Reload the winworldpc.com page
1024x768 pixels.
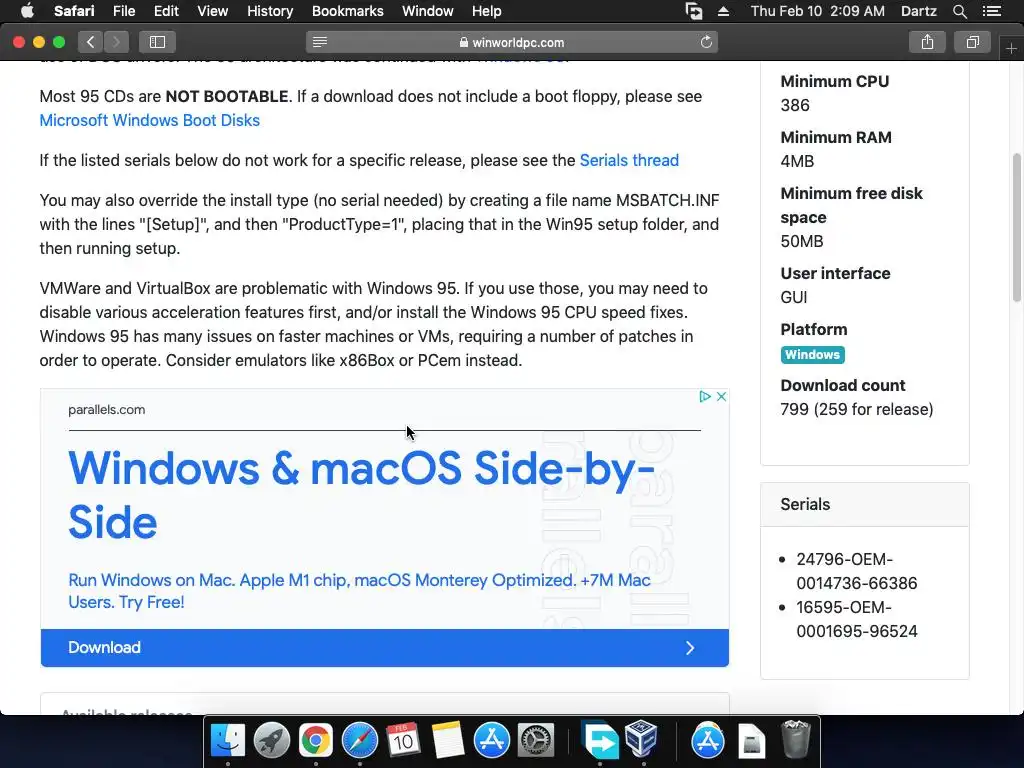(706, 42)
